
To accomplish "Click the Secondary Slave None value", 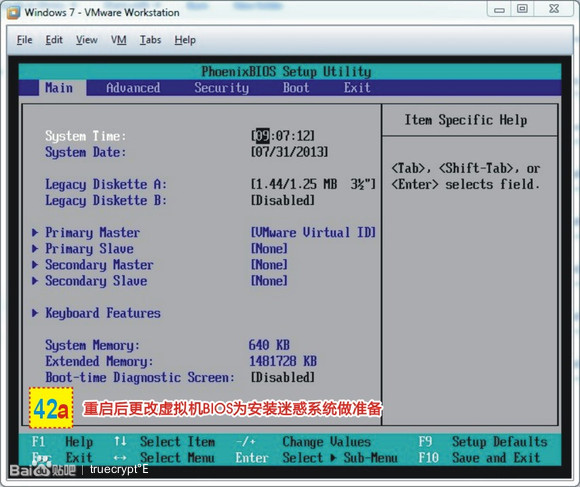I will (269, 281).
